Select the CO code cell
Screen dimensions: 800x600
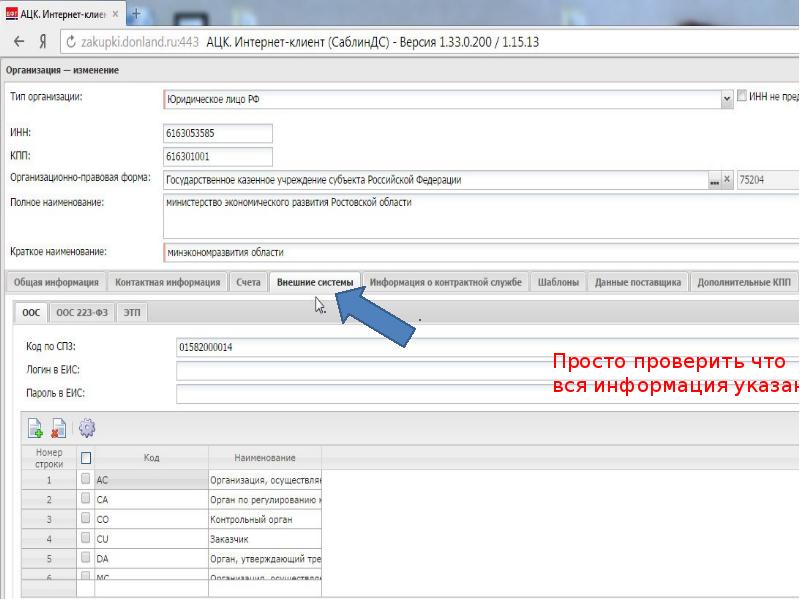(x=152, y=519)
